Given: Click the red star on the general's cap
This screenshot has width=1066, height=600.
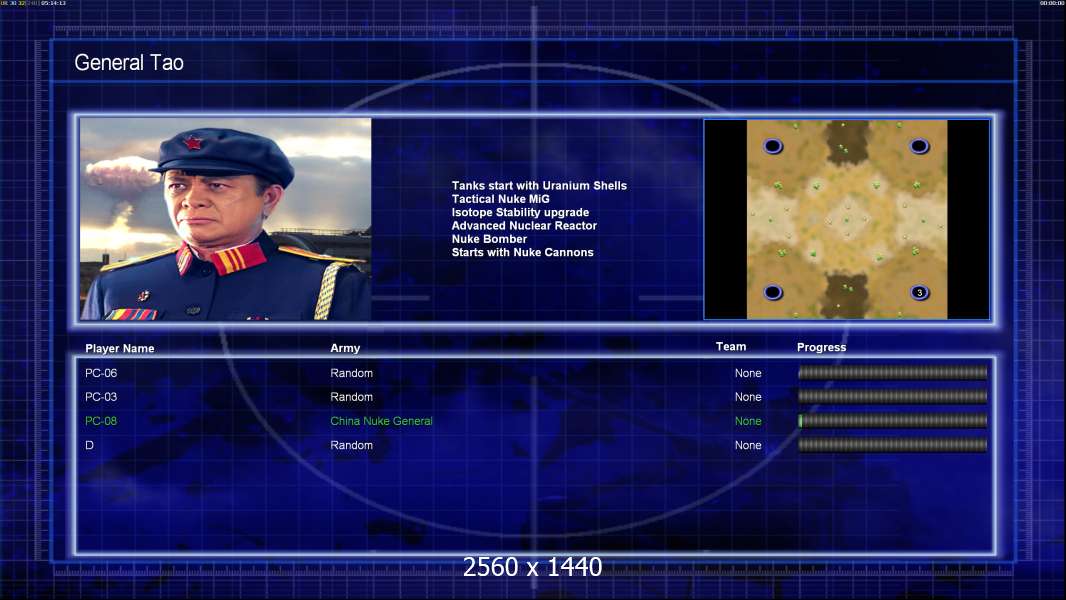Looking at the screenshot, I should point(192,143).
